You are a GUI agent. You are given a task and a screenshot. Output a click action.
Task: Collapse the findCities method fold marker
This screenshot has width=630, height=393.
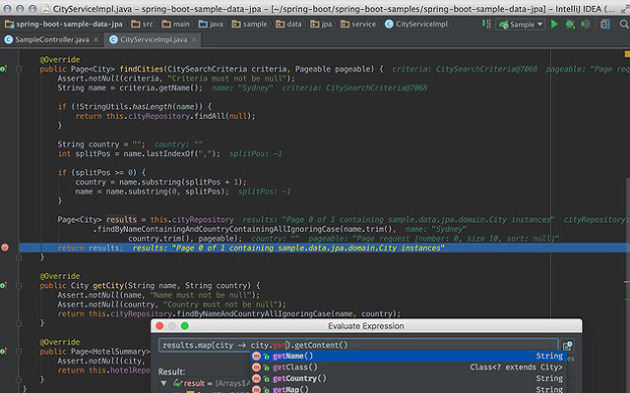coord(19,69)
